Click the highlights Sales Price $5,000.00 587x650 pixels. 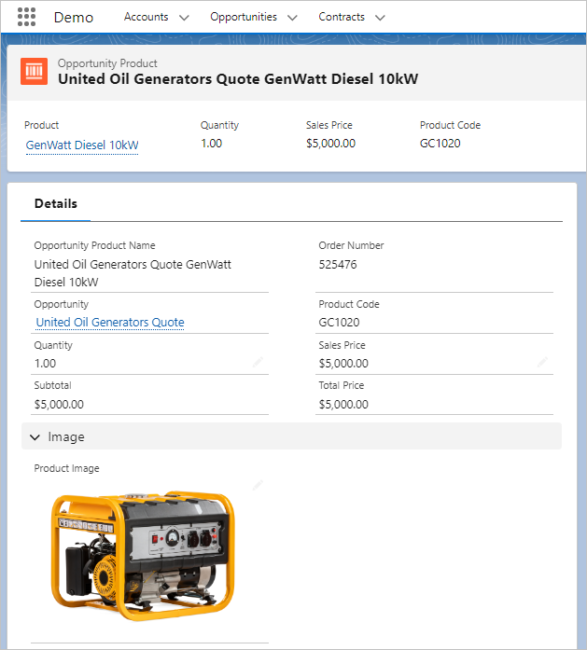330,143
